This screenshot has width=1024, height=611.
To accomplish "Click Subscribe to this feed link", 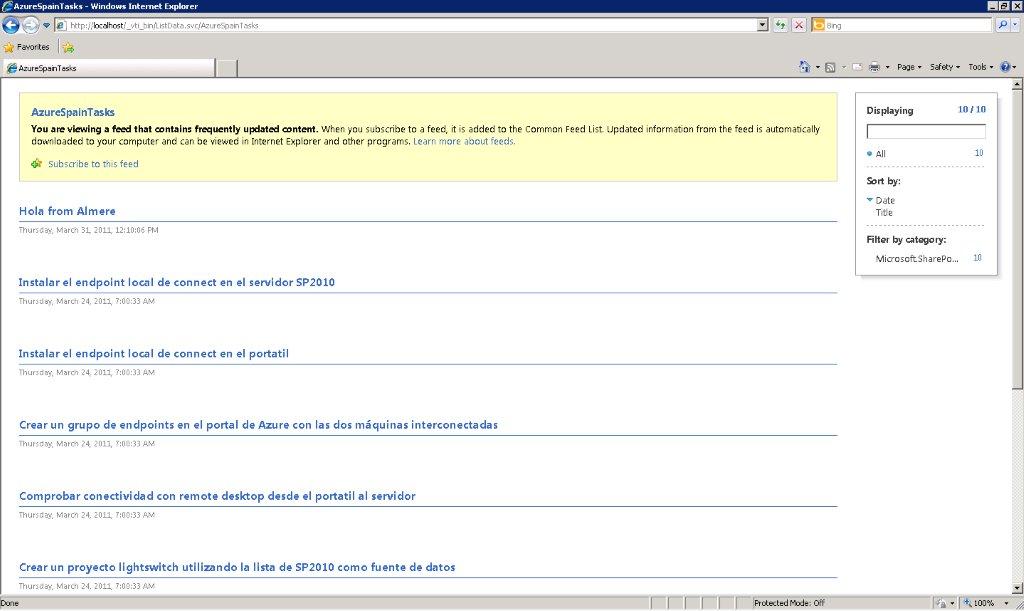I will point(93,164).
